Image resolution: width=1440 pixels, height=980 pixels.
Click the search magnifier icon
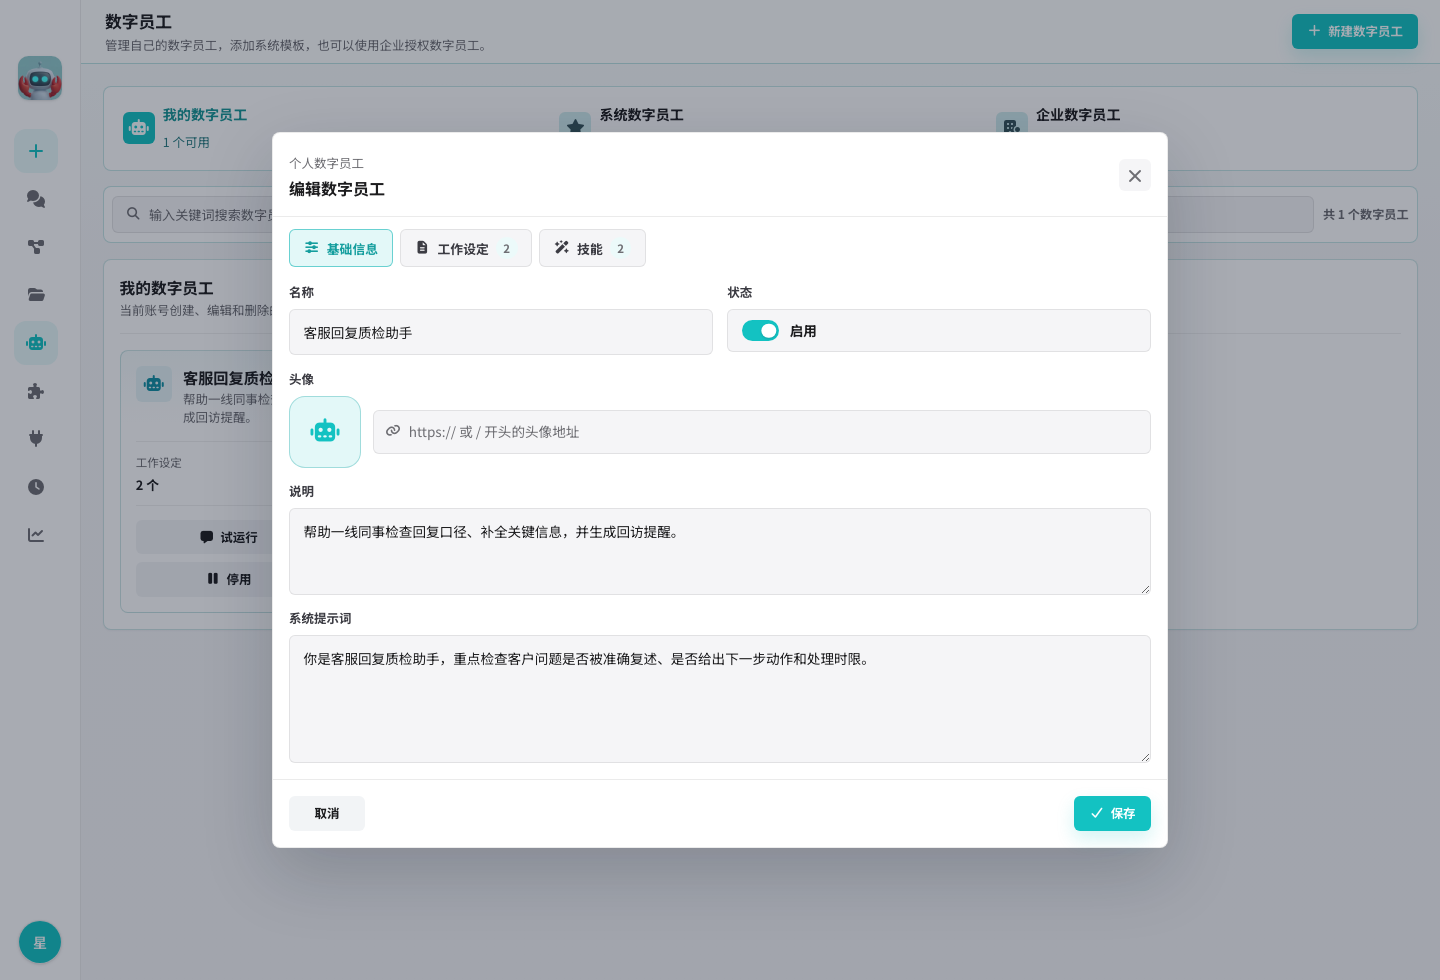pos(133,213)
